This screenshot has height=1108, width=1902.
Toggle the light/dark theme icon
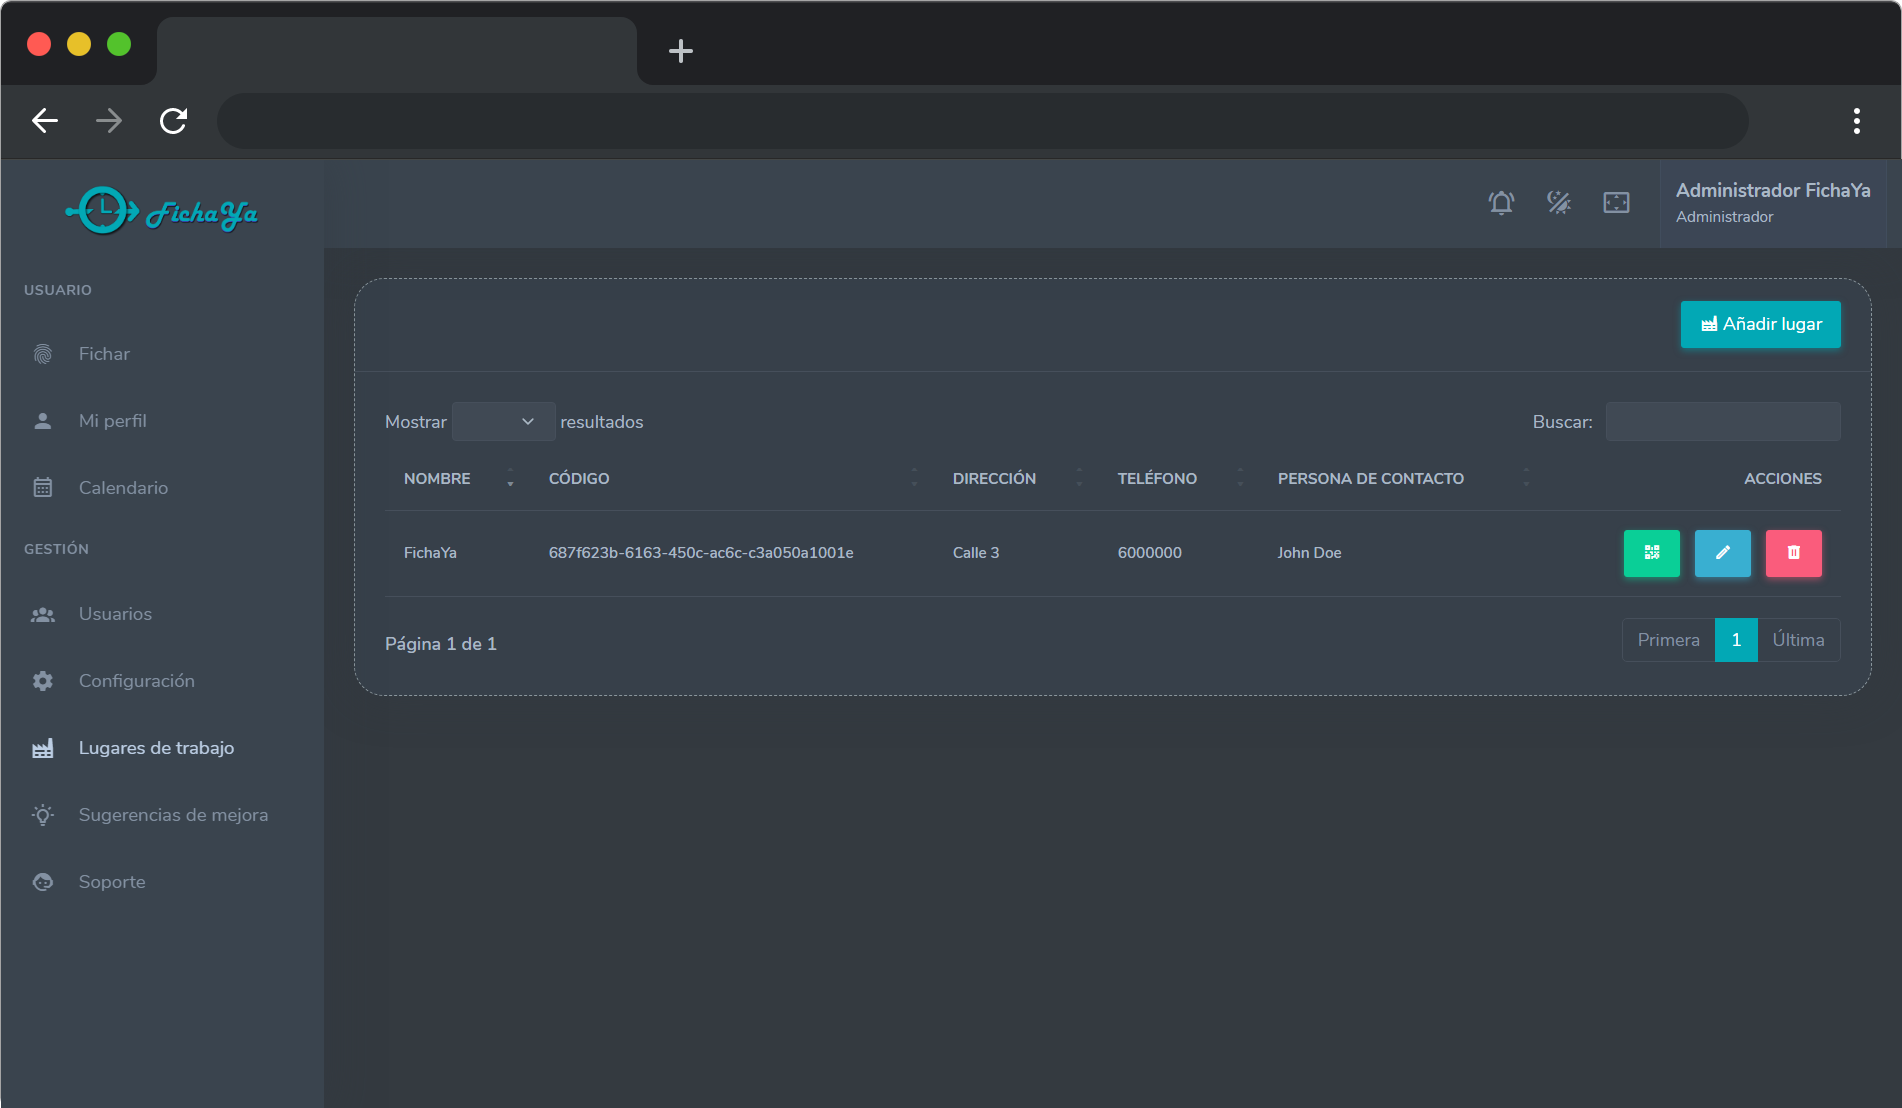click(1558, 203)
